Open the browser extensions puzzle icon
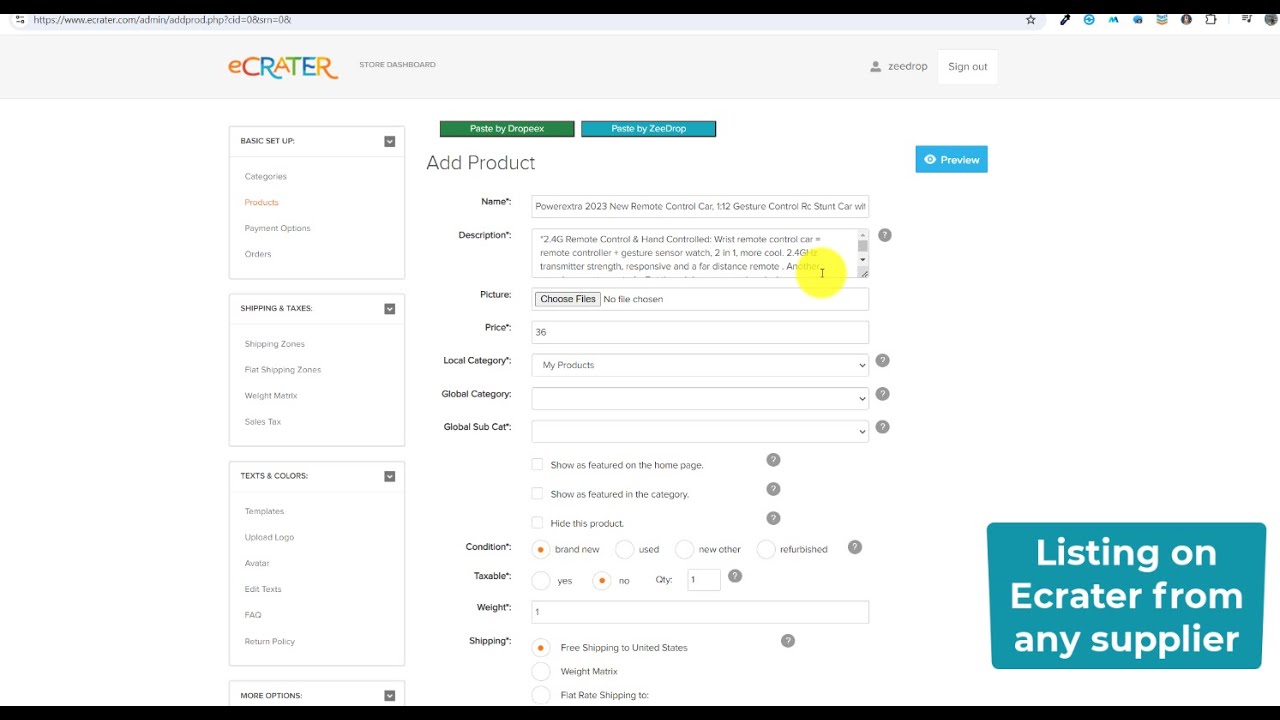 coord(1211,19)
